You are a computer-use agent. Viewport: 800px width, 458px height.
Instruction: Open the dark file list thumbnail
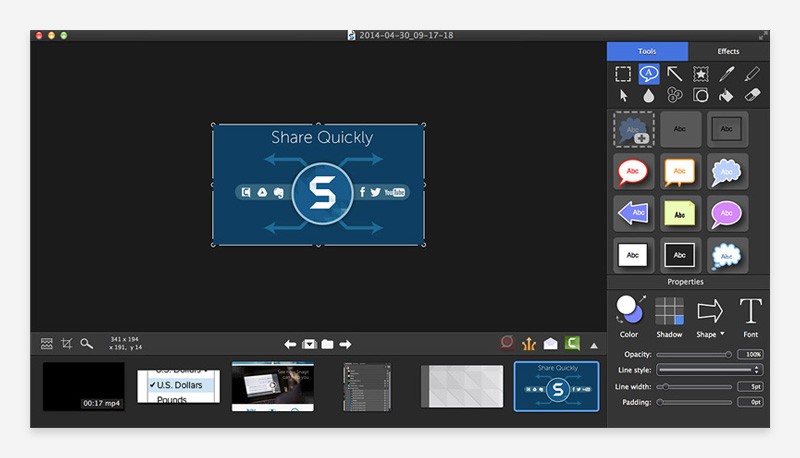pos(367,387)
